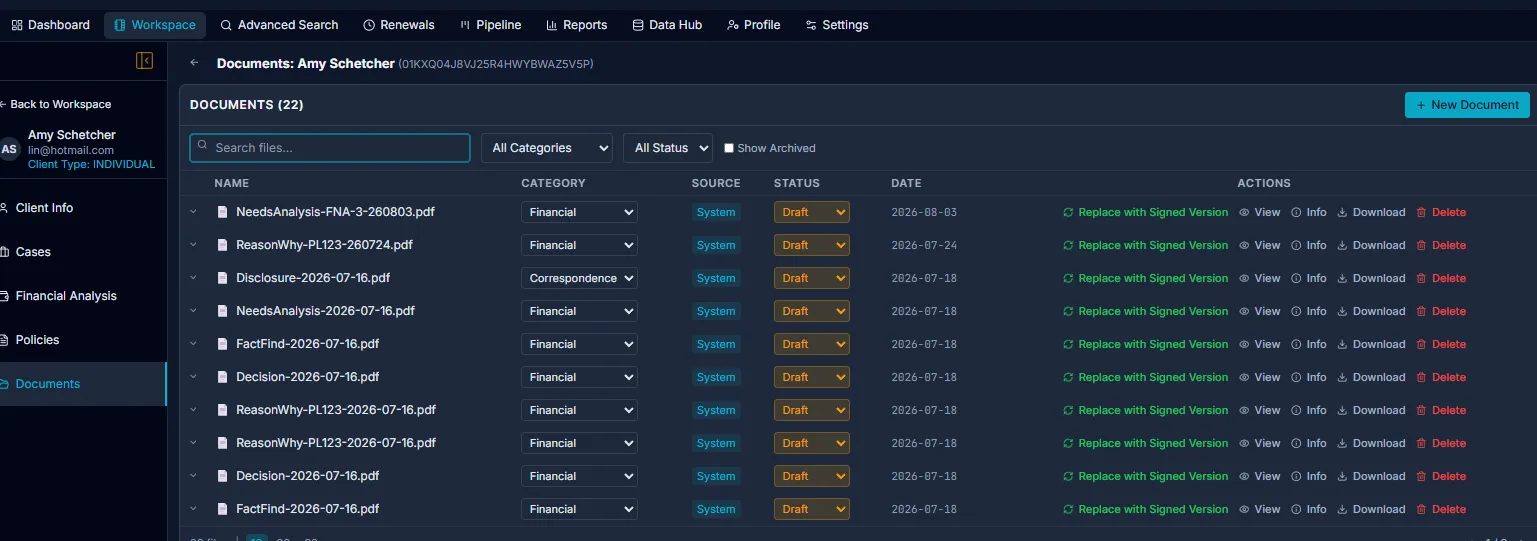Open the Data Hub tab
The image size is (1537, 541).
click(667, 25)
